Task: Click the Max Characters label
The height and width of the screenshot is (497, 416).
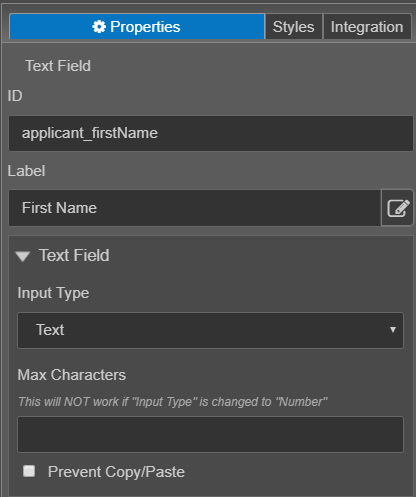Action: [72, 375]
